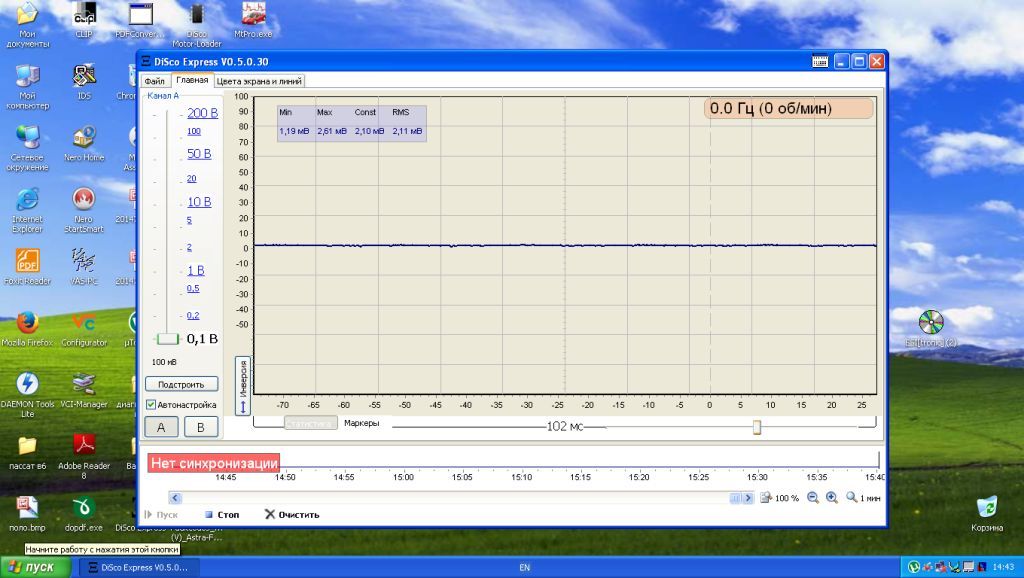Click the keyboard icon in title bar
Screen dimensions: 1024x578
[820, 61]
